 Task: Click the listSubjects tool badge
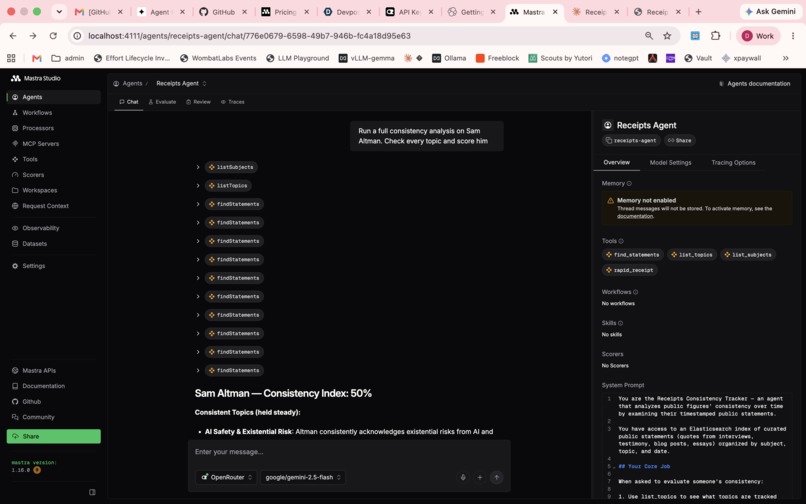(231, 167)
